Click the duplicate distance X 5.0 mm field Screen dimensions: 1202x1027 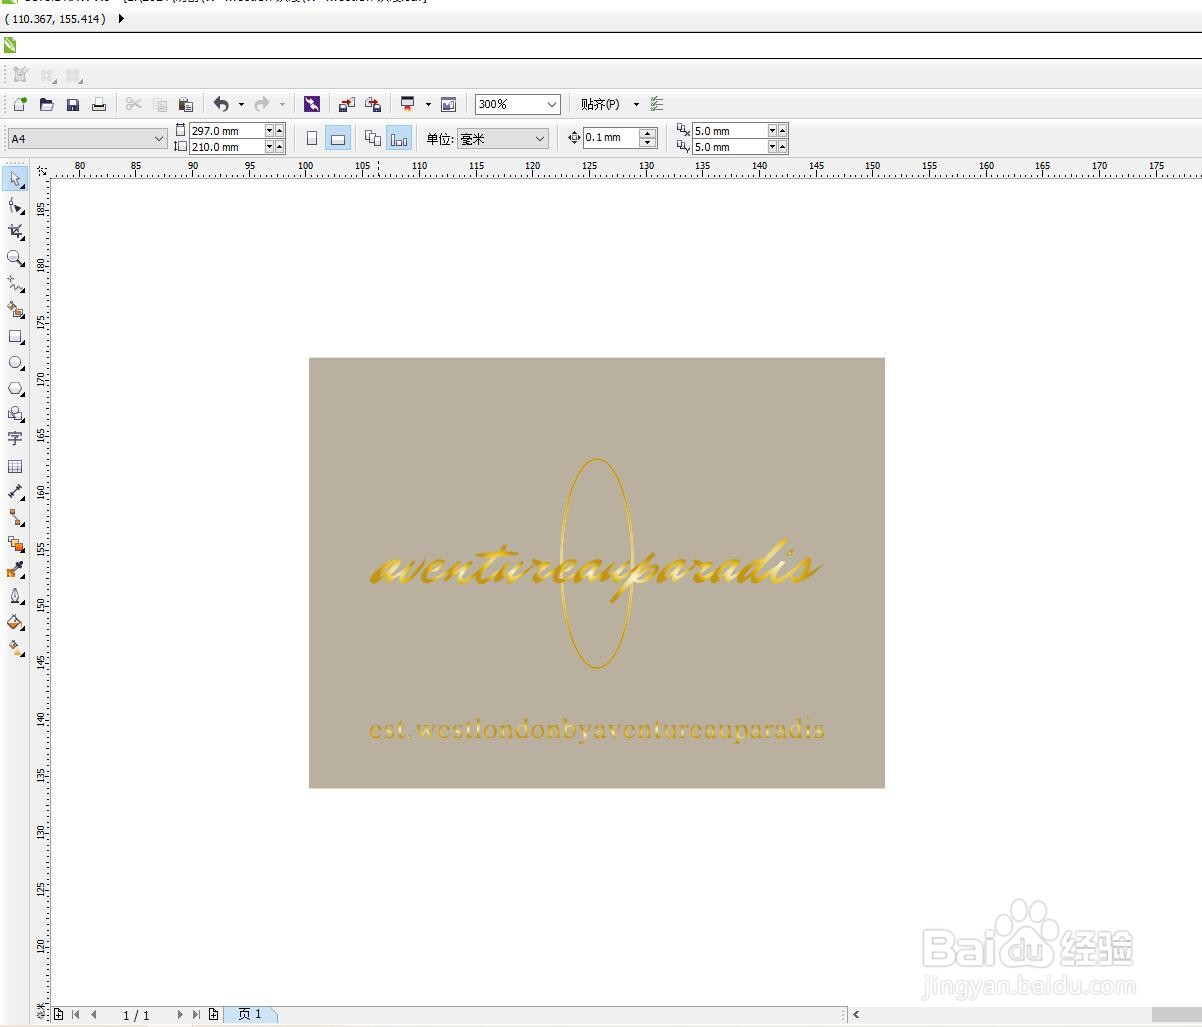click(729, 131)
